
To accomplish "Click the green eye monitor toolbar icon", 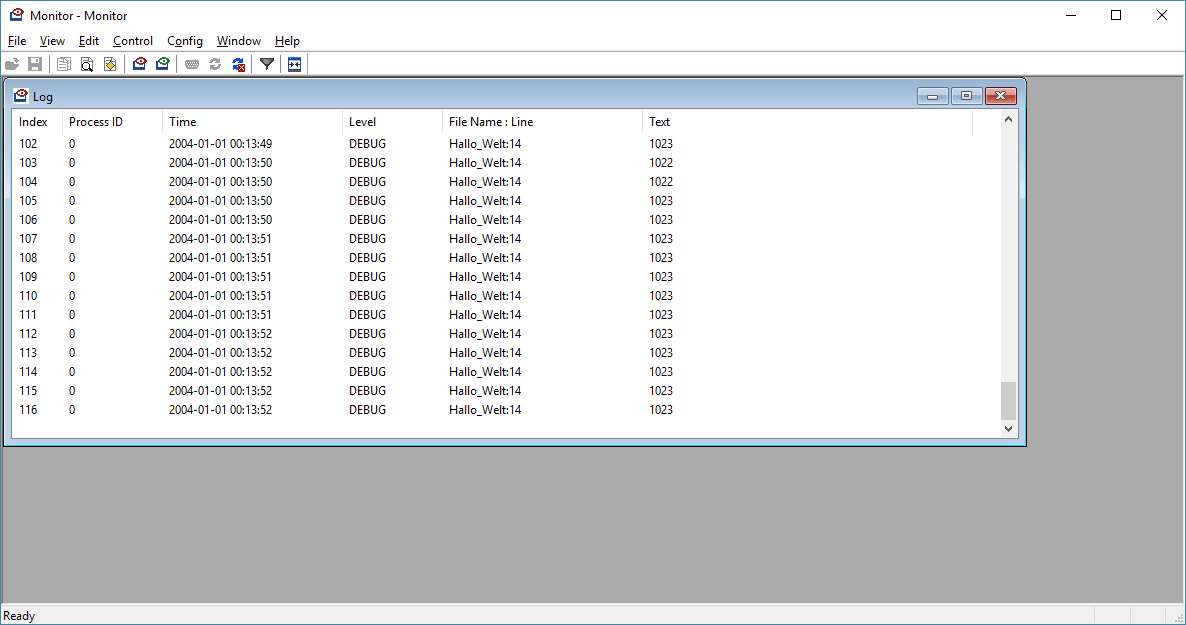I will pyautogui.click(x=163, y=64).
